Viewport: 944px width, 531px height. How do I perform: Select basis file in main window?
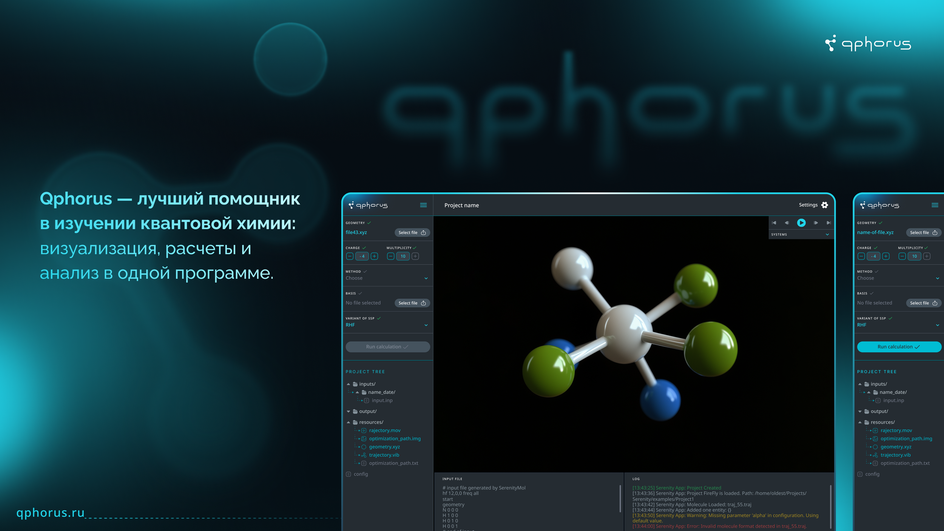coord(412,303)
